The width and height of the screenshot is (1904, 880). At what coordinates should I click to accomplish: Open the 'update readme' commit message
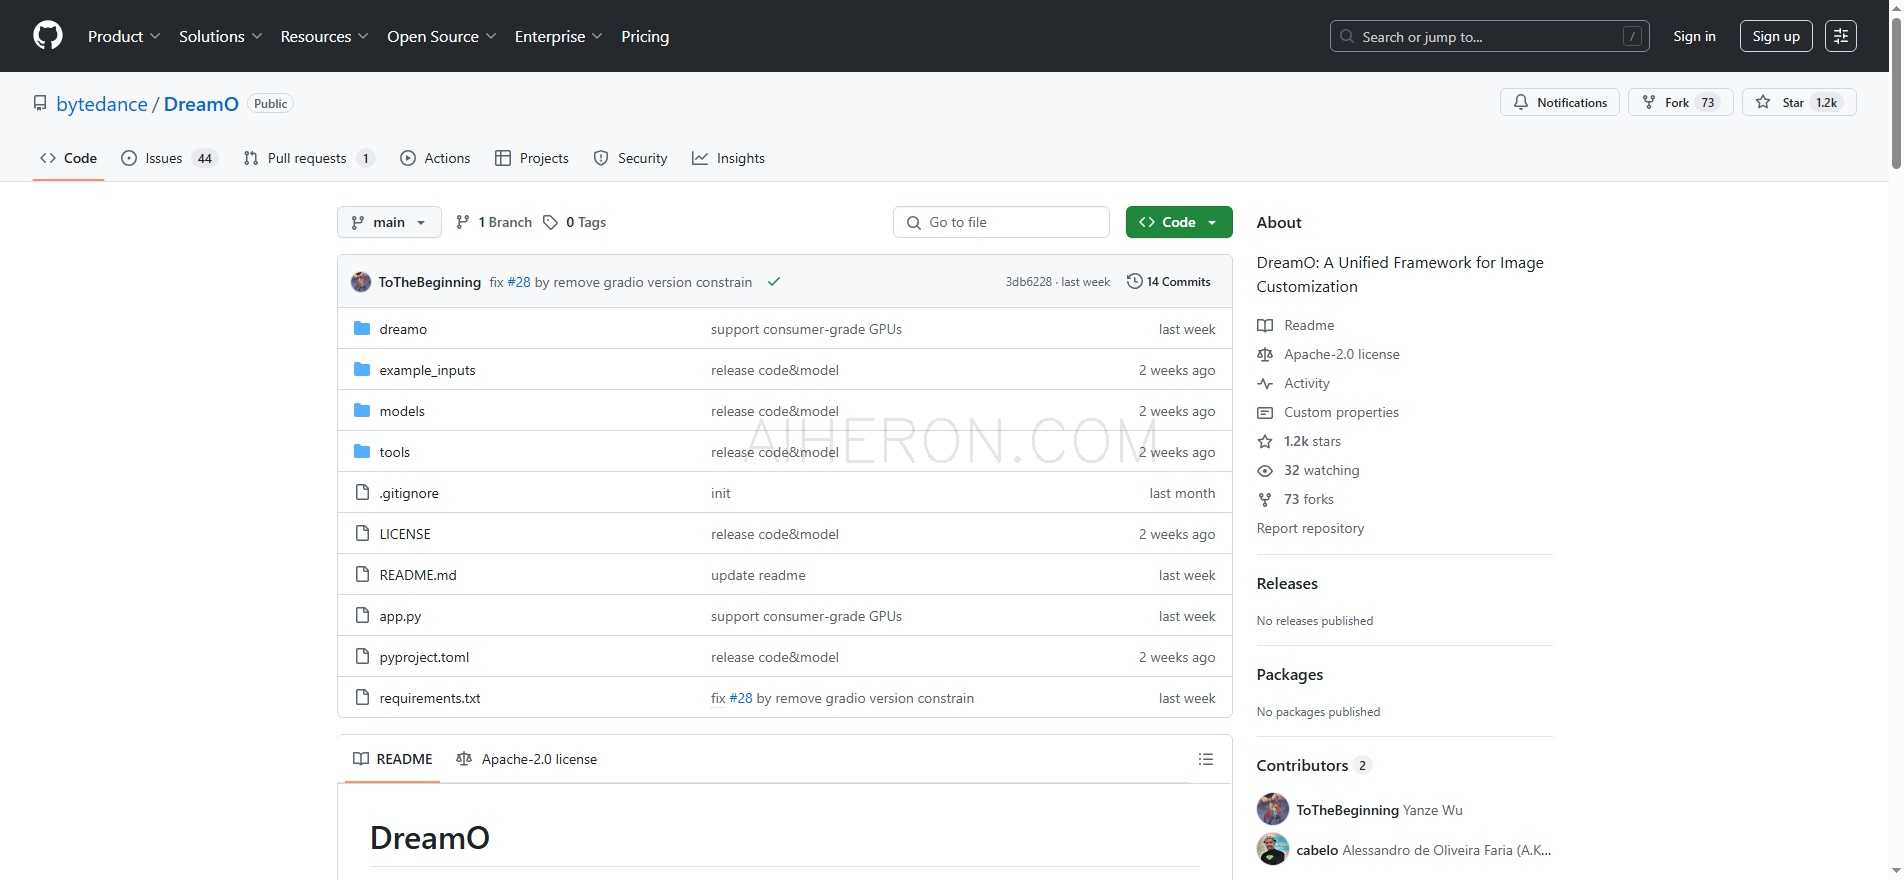pyautogui.click(x=758, y=575)
